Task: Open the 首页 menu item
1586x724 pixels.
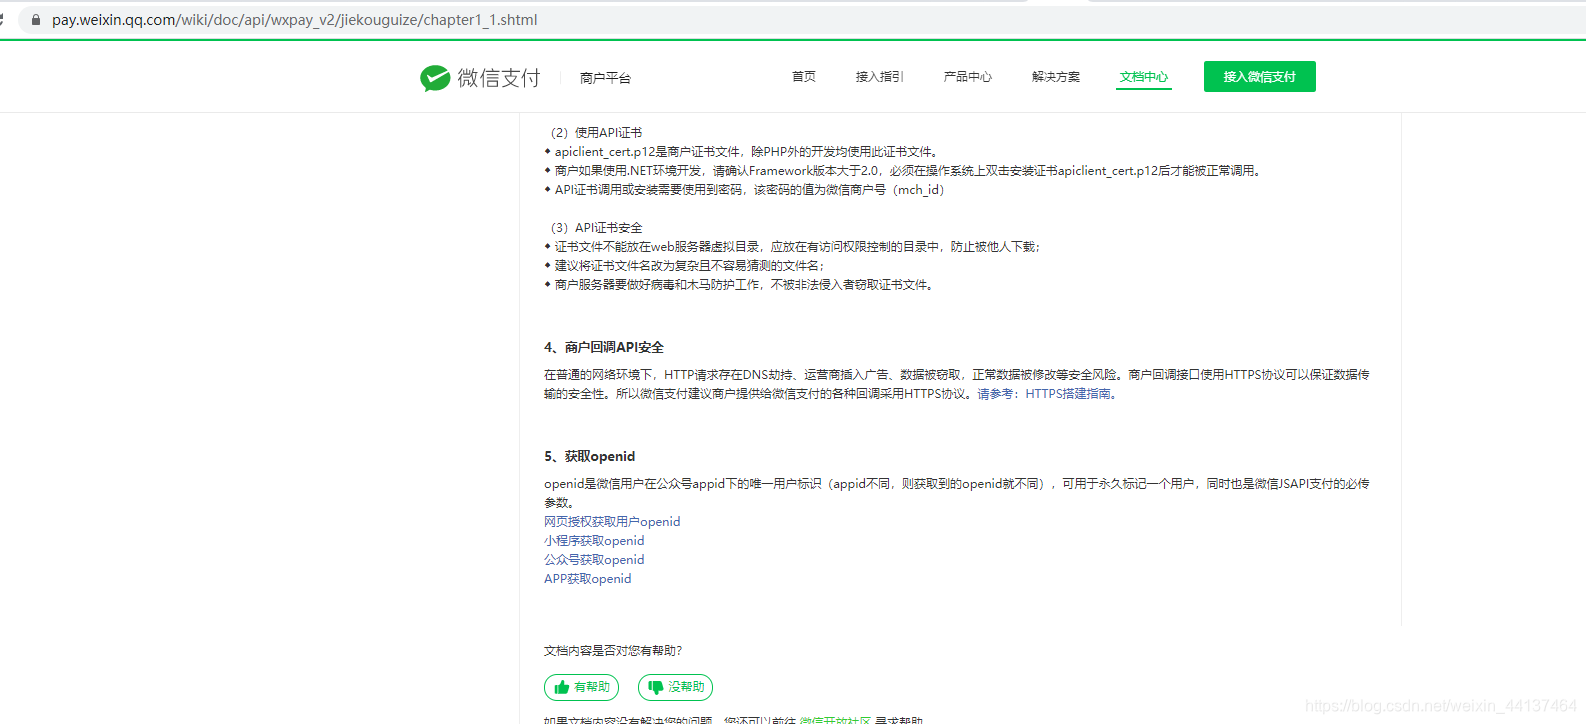Action: click(804, 77)
